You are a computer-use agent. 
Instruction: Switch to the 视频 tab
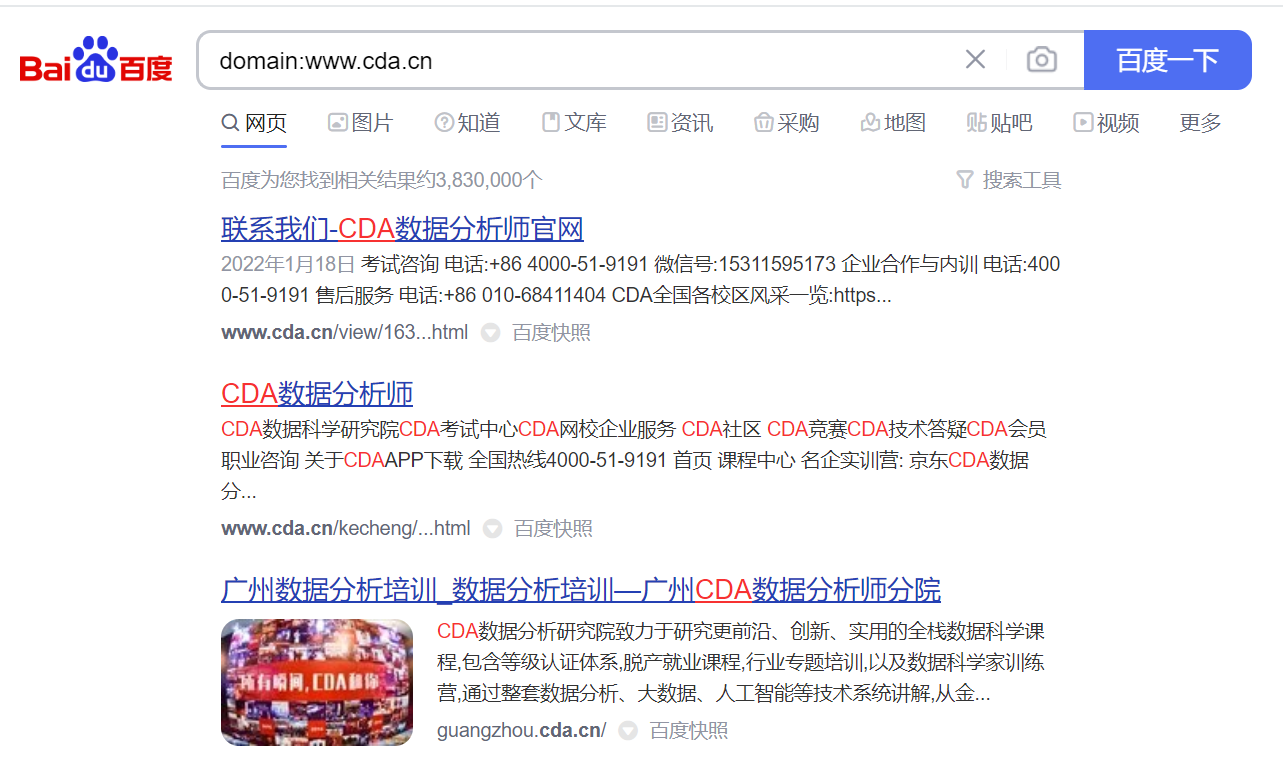(1106, 123)
